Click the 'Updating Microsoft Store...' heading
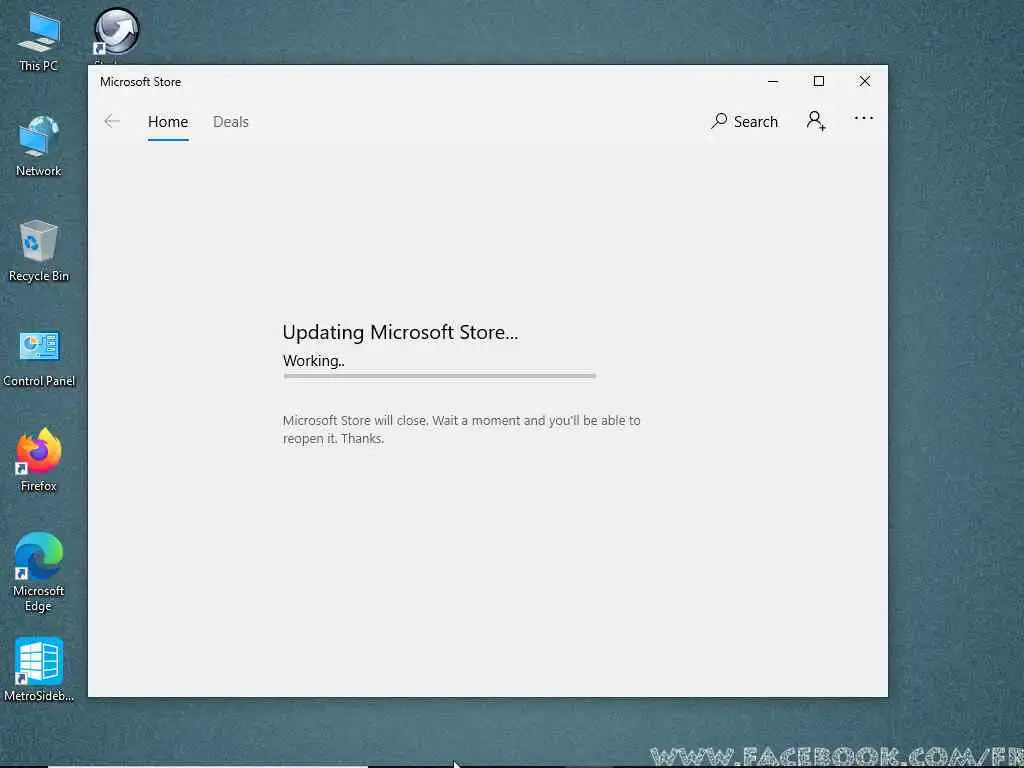This screenshot has width=1024, height=768. (x=400, y=332)
